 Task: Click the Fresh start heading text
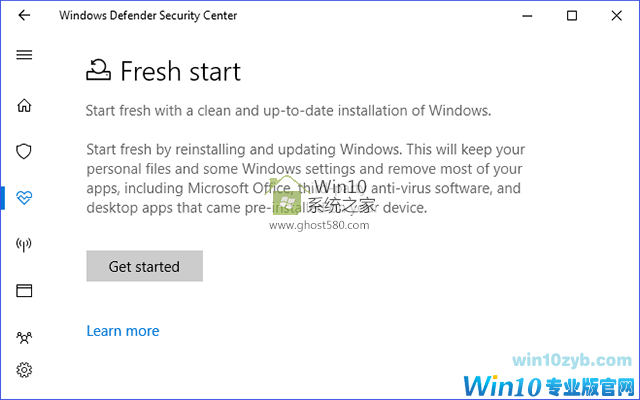[x=181, y=72]
